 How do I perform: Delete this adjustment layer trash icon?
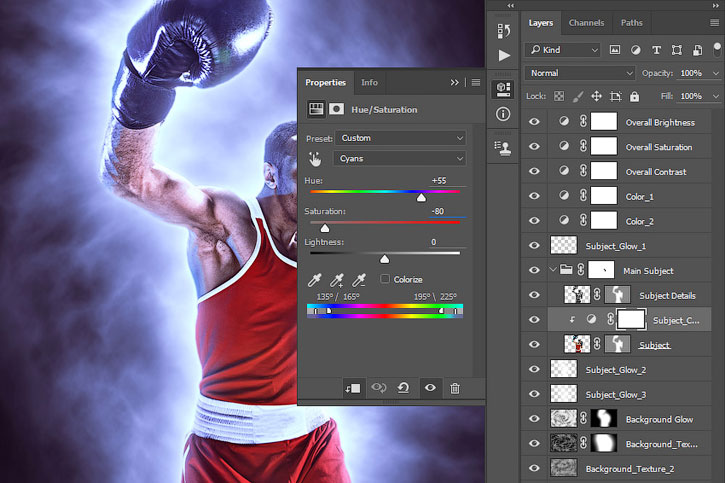click(x=455, y=388)
